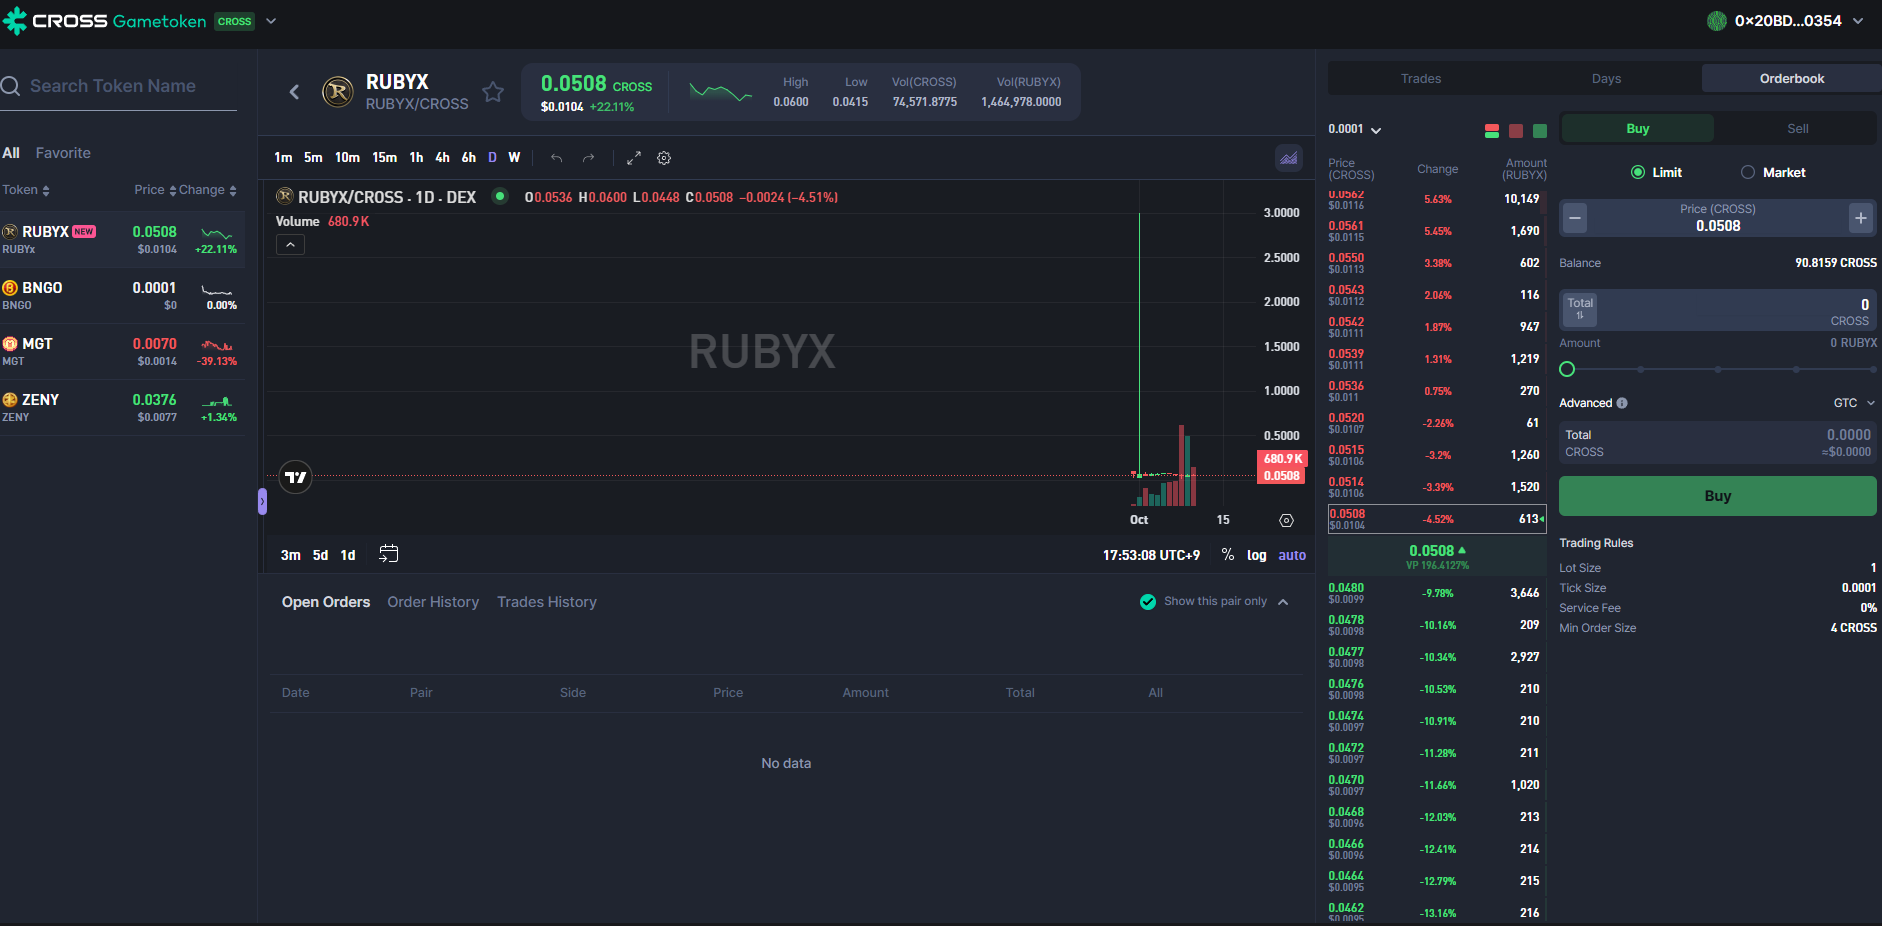
Task: Set the chart interval to 1m
Action: [283, 157]
